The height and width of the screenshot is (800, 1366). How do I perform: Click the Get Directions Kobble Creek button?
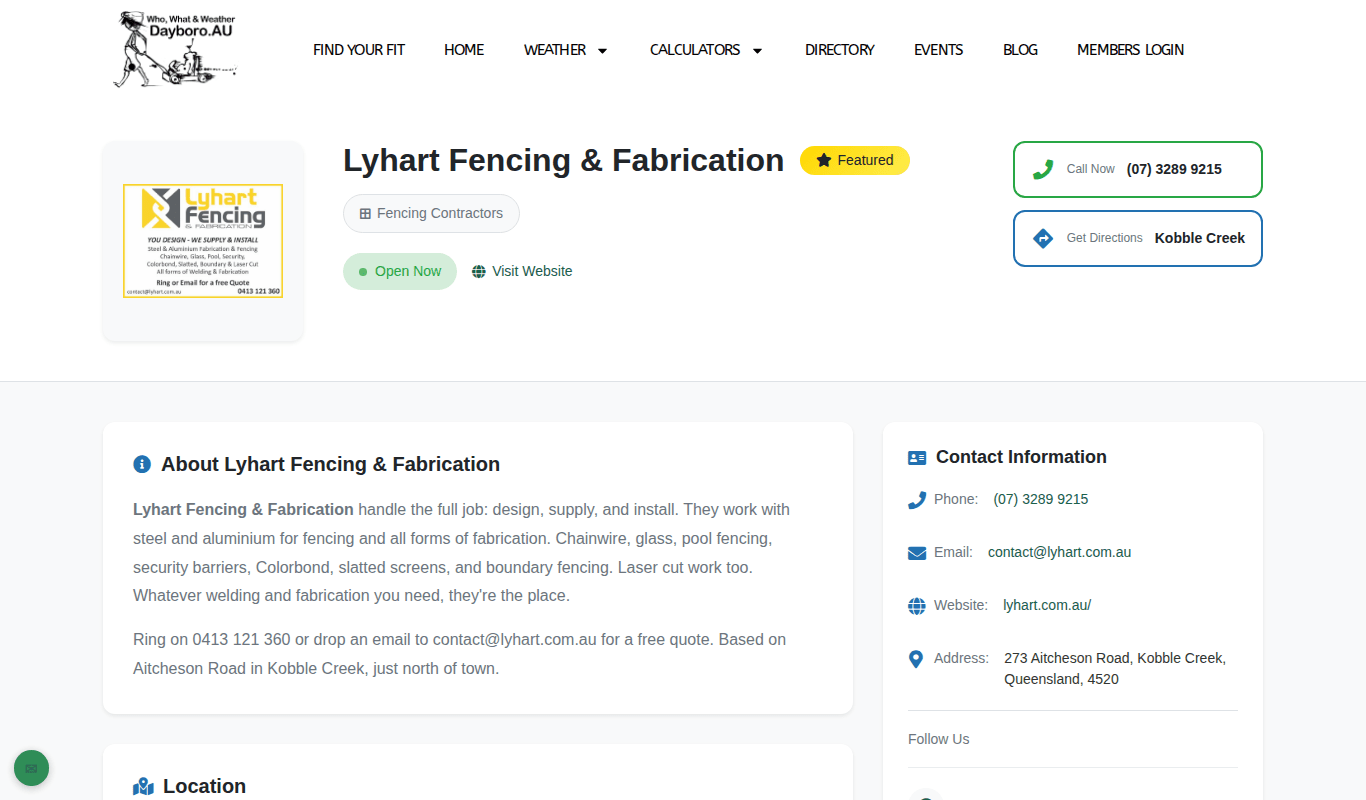(x=1138, y=238)
